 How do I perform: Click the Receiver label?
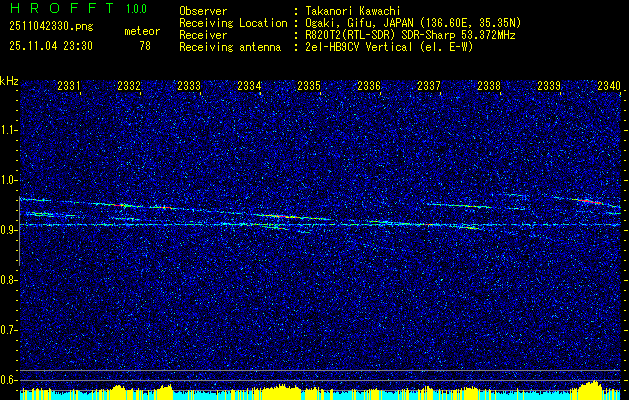tap(203, 35)
